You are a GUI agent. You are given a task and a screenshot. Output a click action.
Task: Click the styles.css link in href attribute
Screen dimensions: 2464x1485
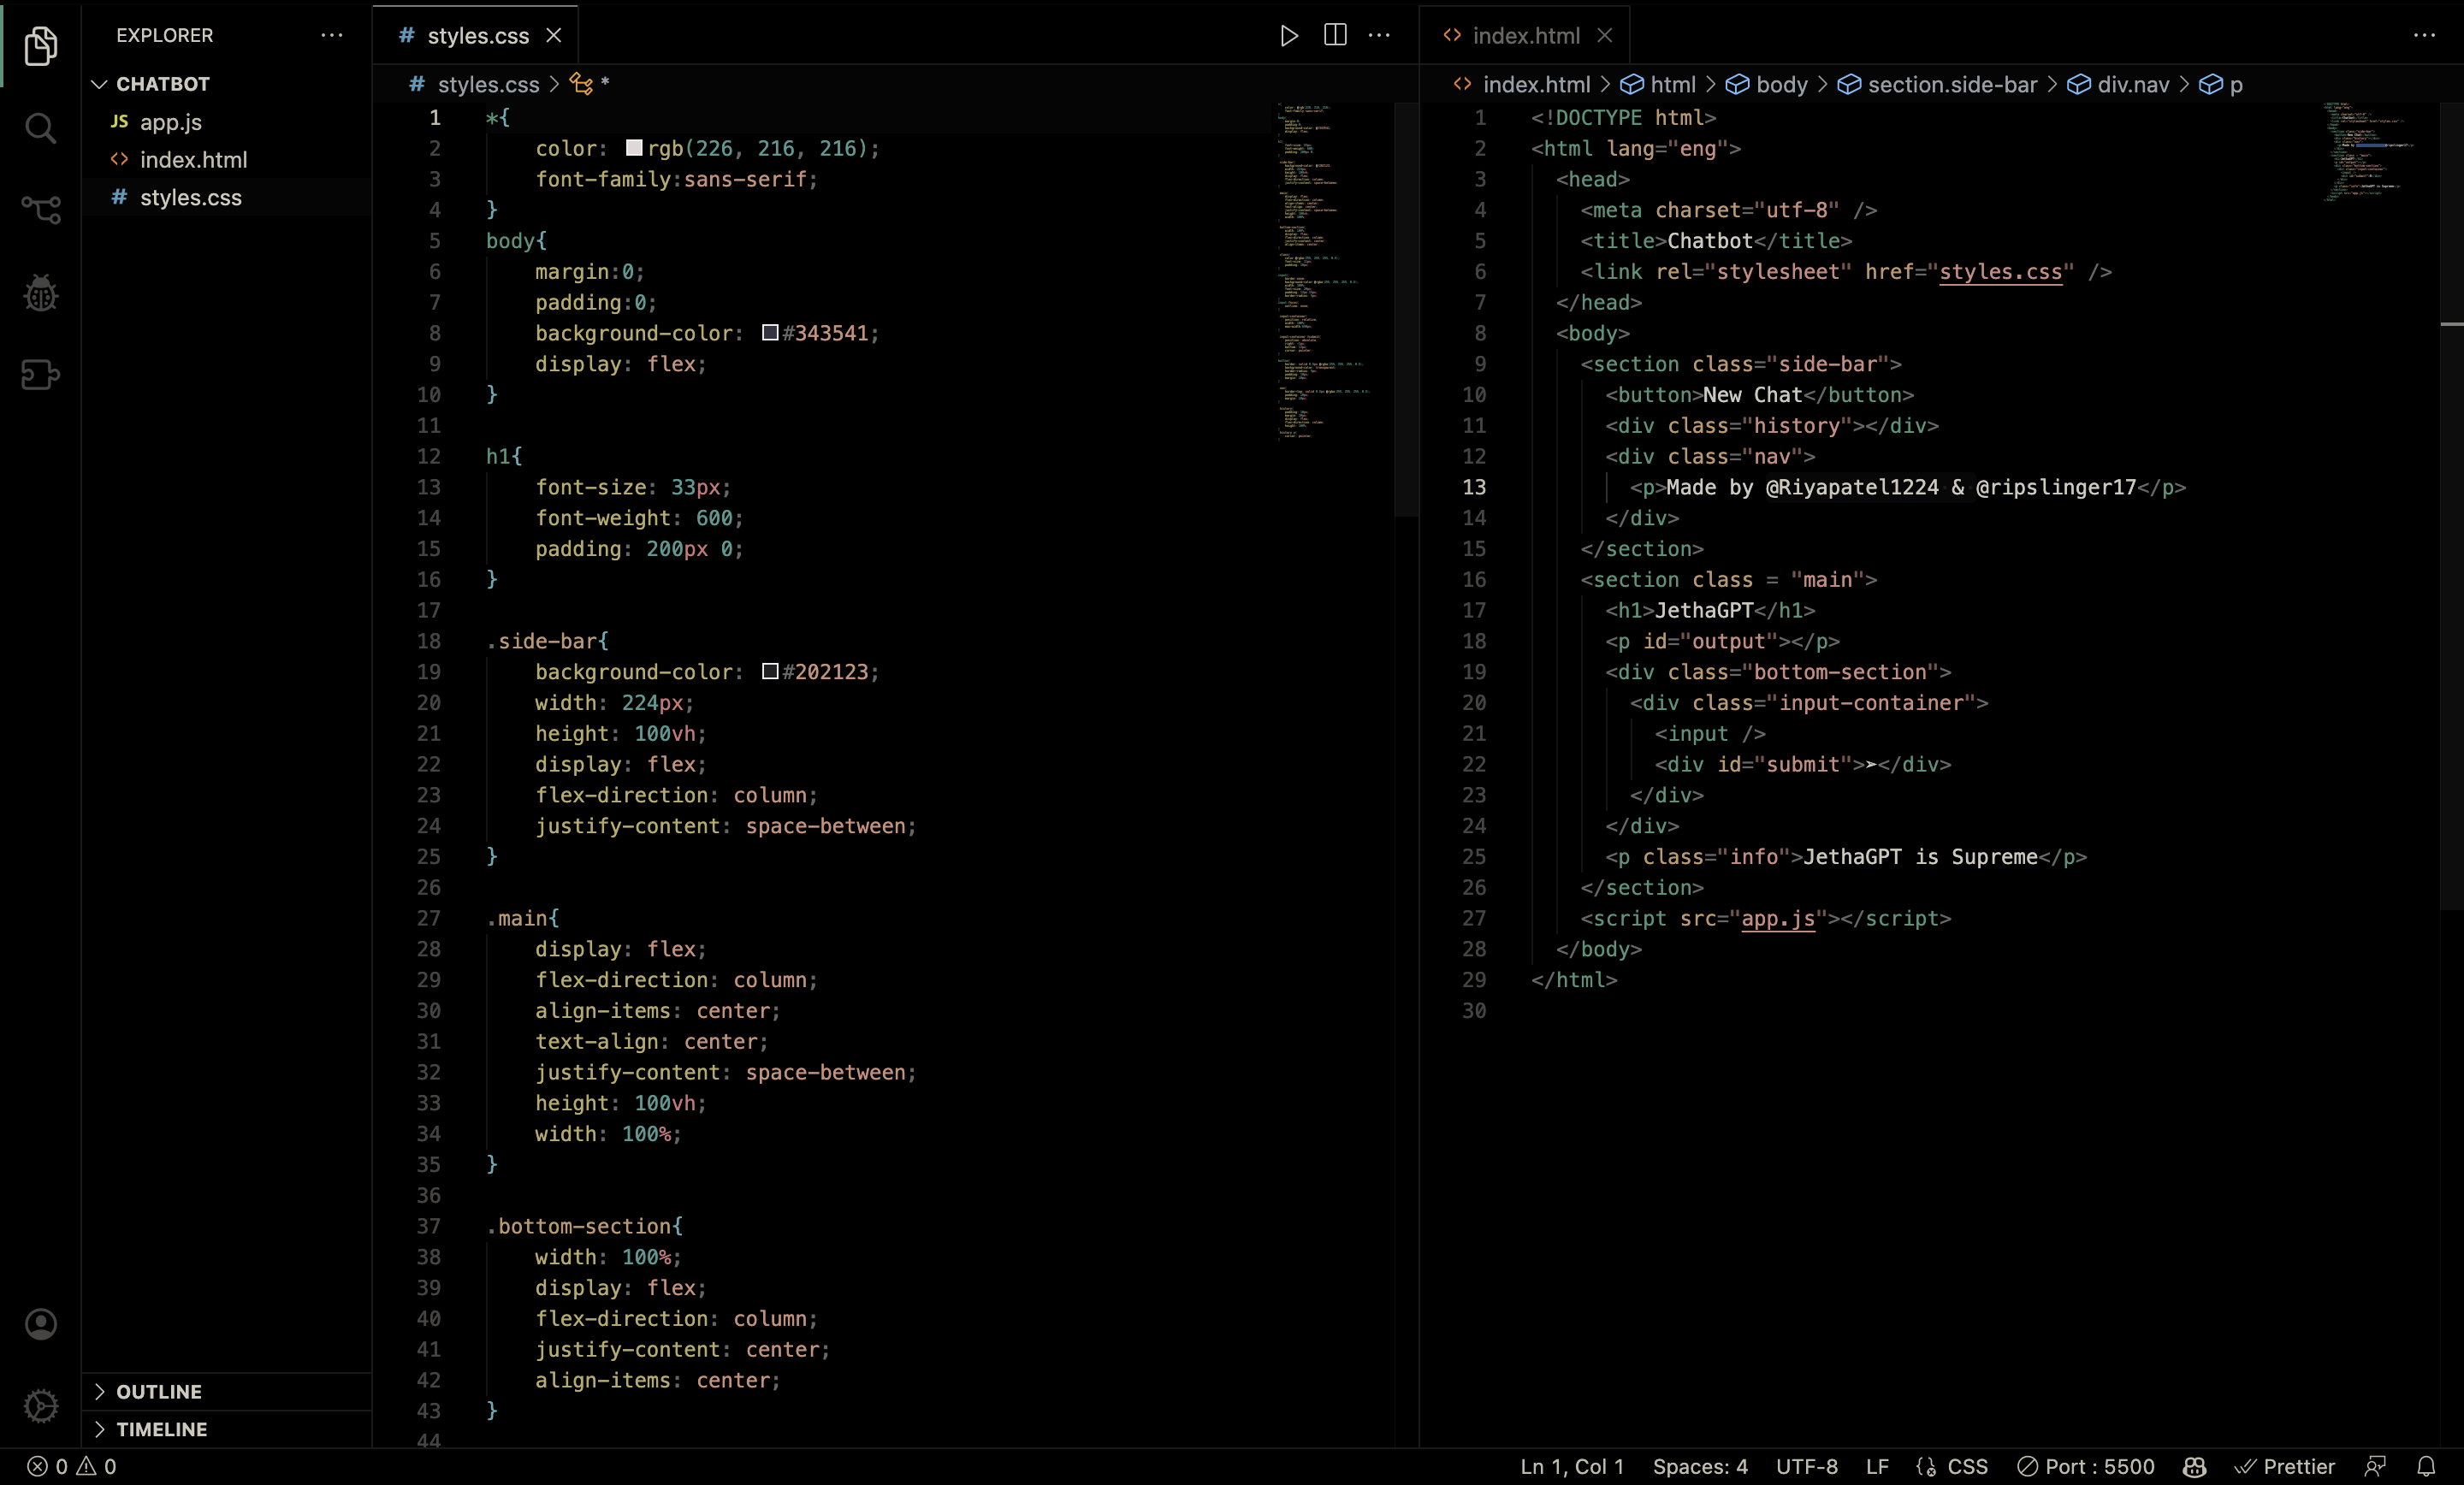(2000, 272)
